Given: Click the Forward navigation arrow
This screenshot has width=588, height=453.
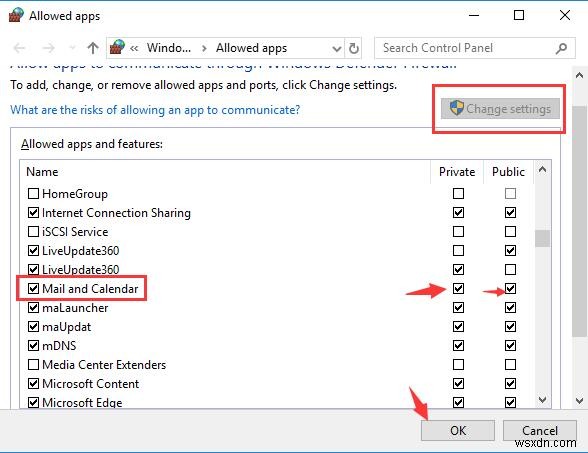Looking at the screenshot, I should tap(48, 48).
